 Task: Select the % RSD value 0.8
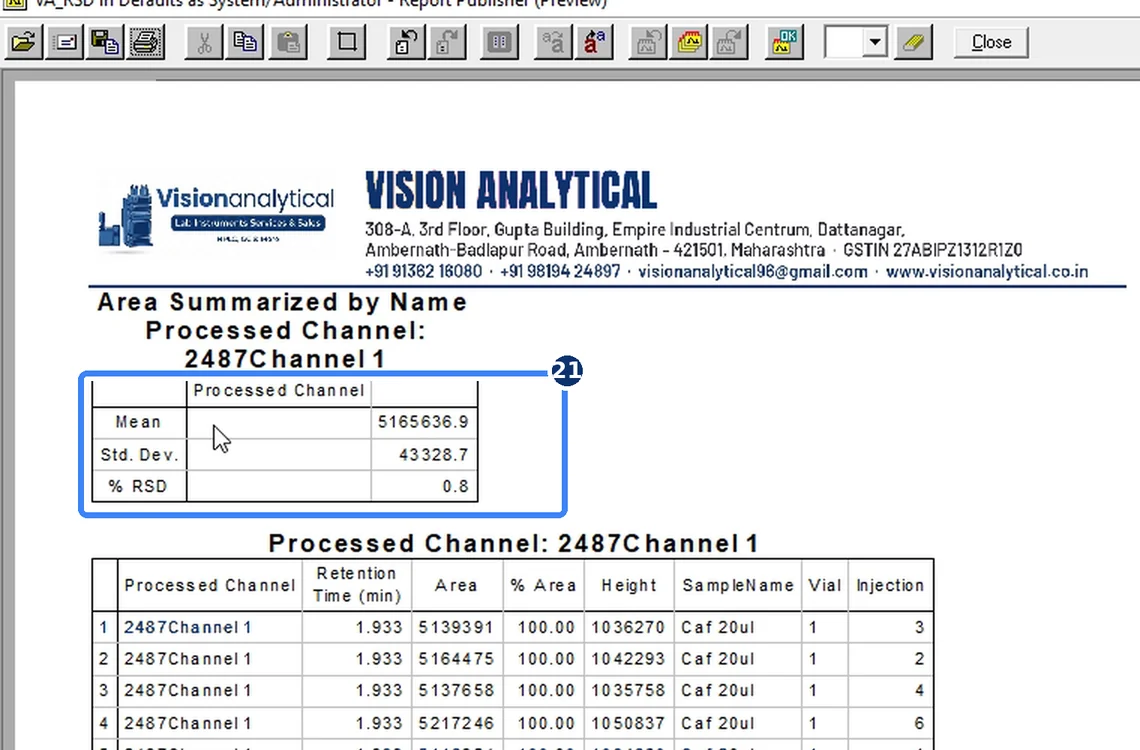(x=456, y=486)
